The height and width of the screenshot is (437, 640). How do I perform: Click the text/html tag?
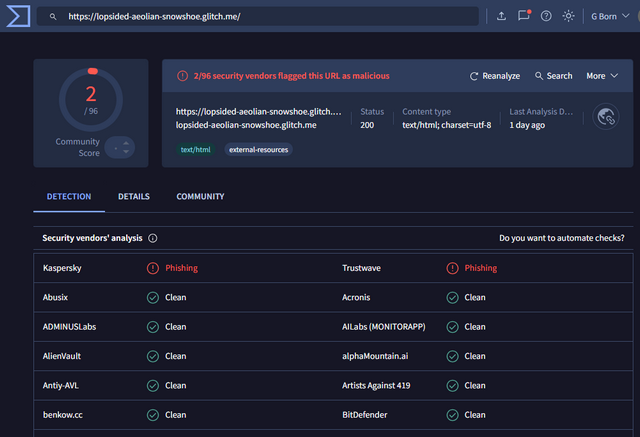click(x=196, y=150)
